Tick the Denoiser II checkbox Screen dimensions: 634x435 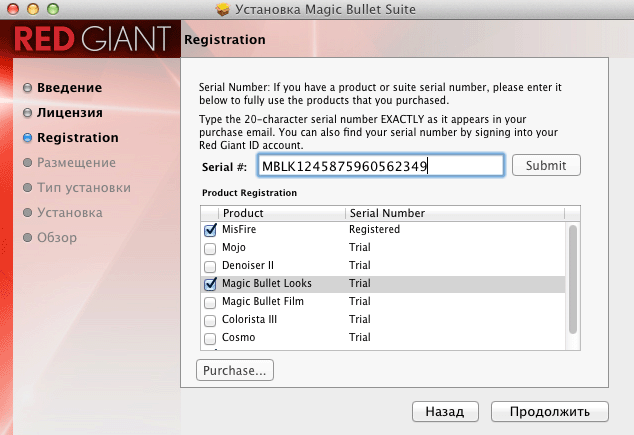pyautogui.click(x=210, y=266)
